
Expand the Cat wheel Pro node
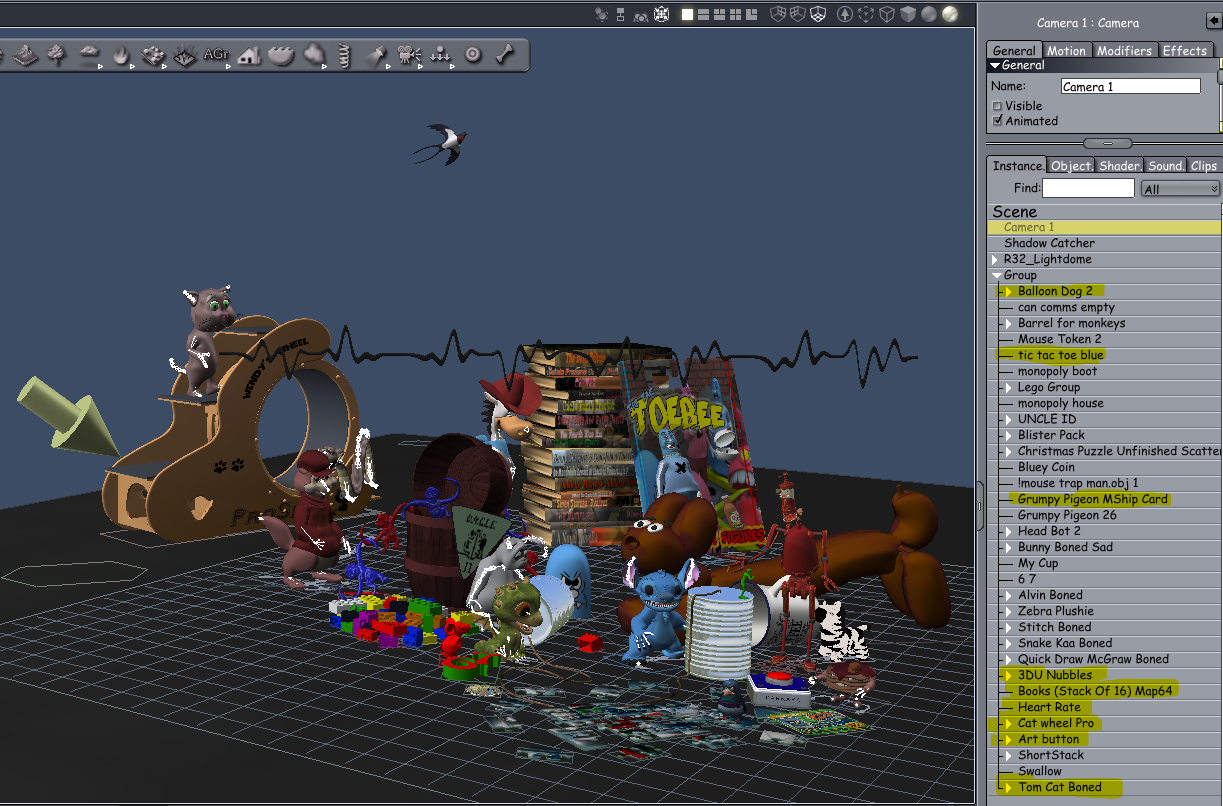[1010, 724]
